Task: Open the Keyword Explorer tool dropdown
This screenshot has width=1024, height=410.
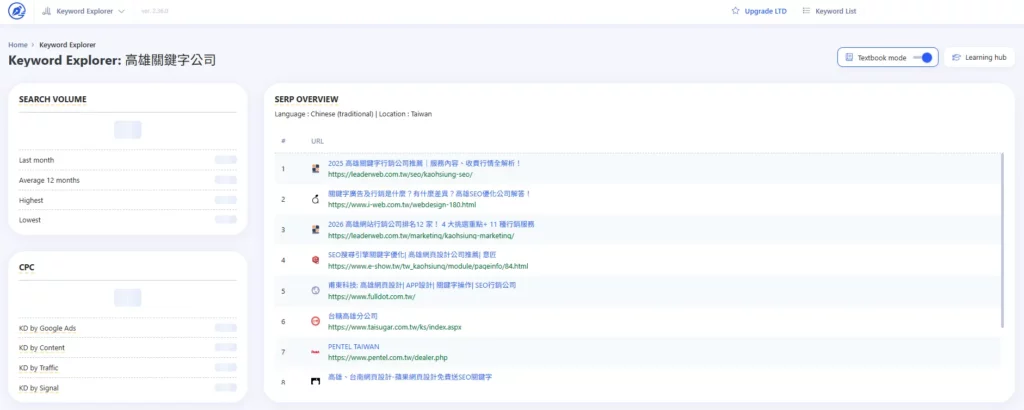Action: [84, 11]
